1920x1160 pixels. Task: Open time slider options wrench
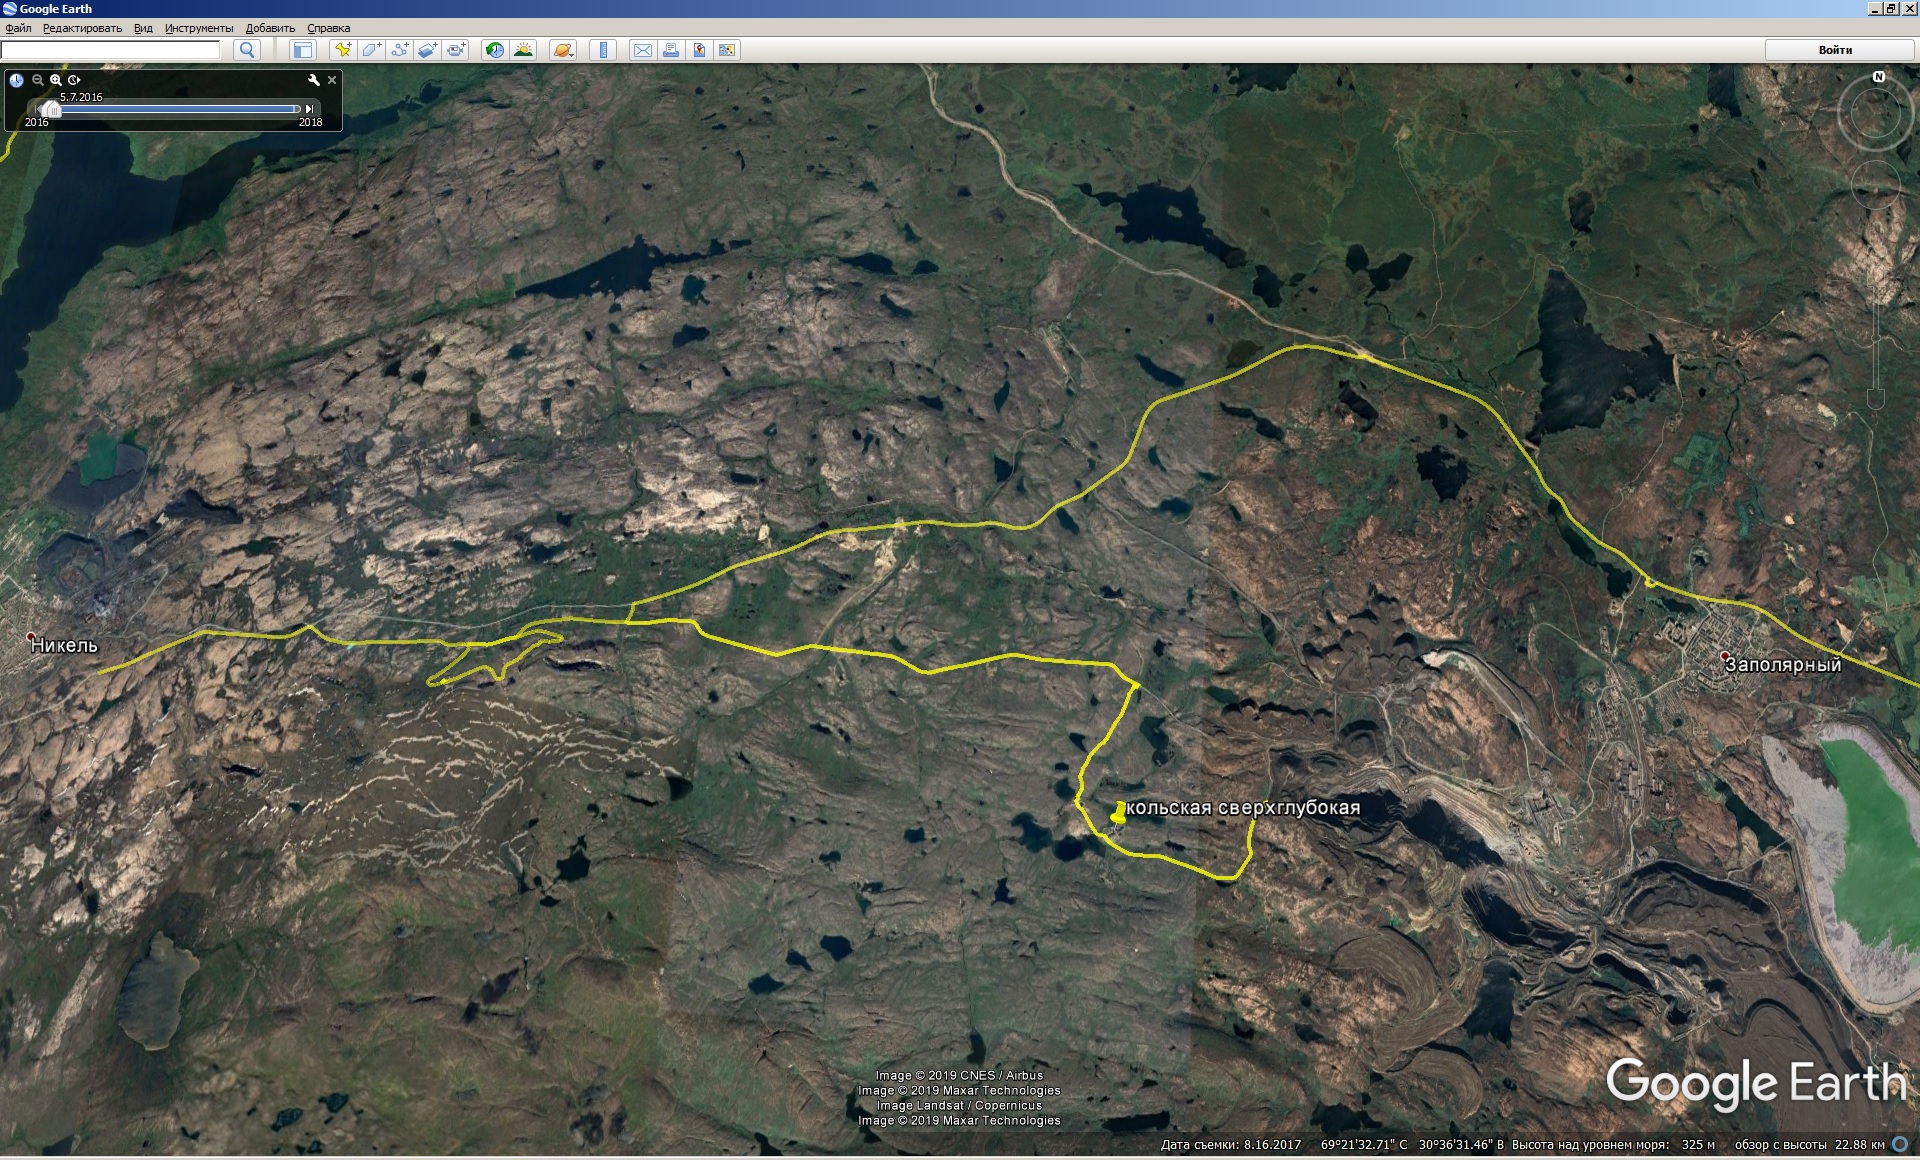click(314, 80)
